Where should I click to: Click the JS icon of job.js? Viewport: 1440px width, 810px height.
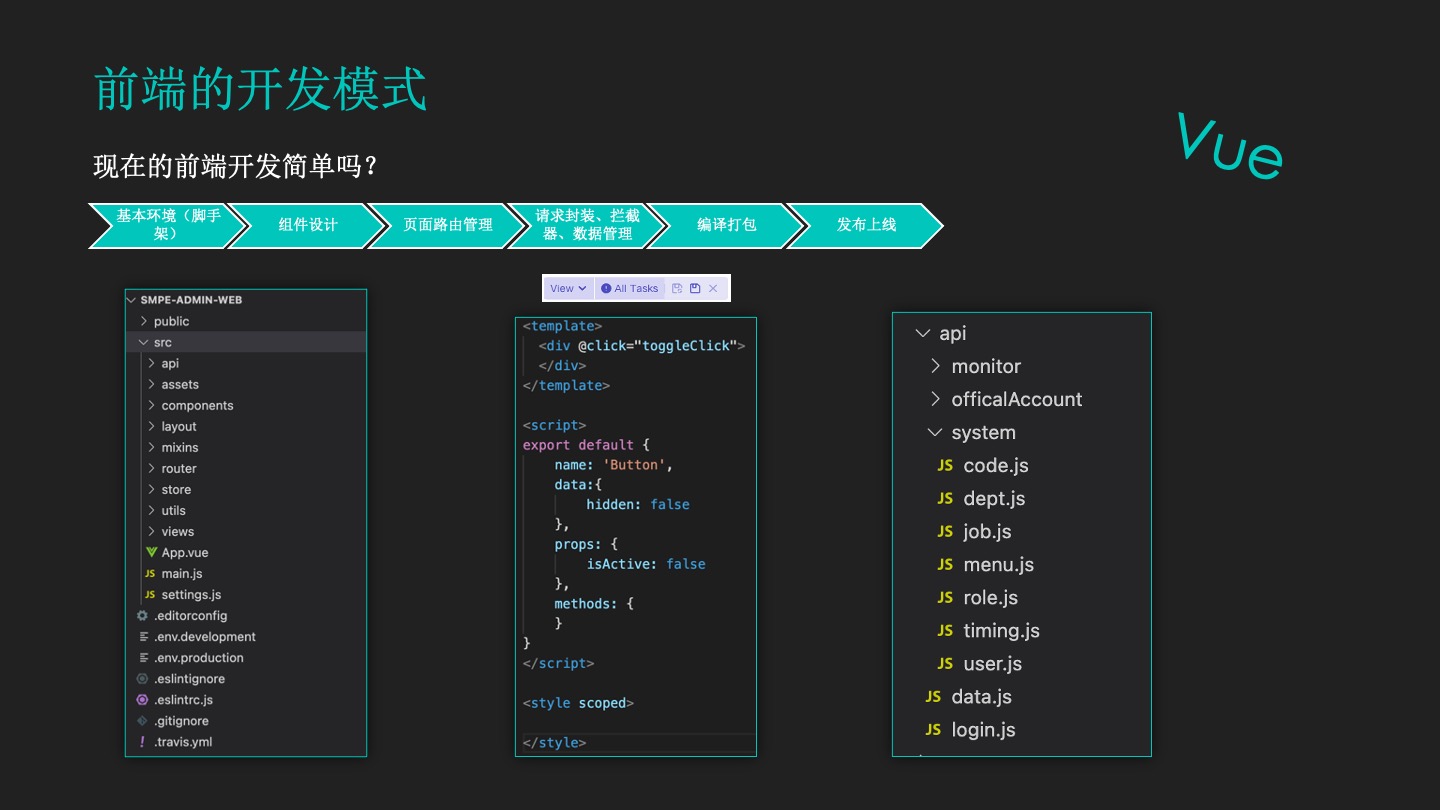[x=945, y=531]
